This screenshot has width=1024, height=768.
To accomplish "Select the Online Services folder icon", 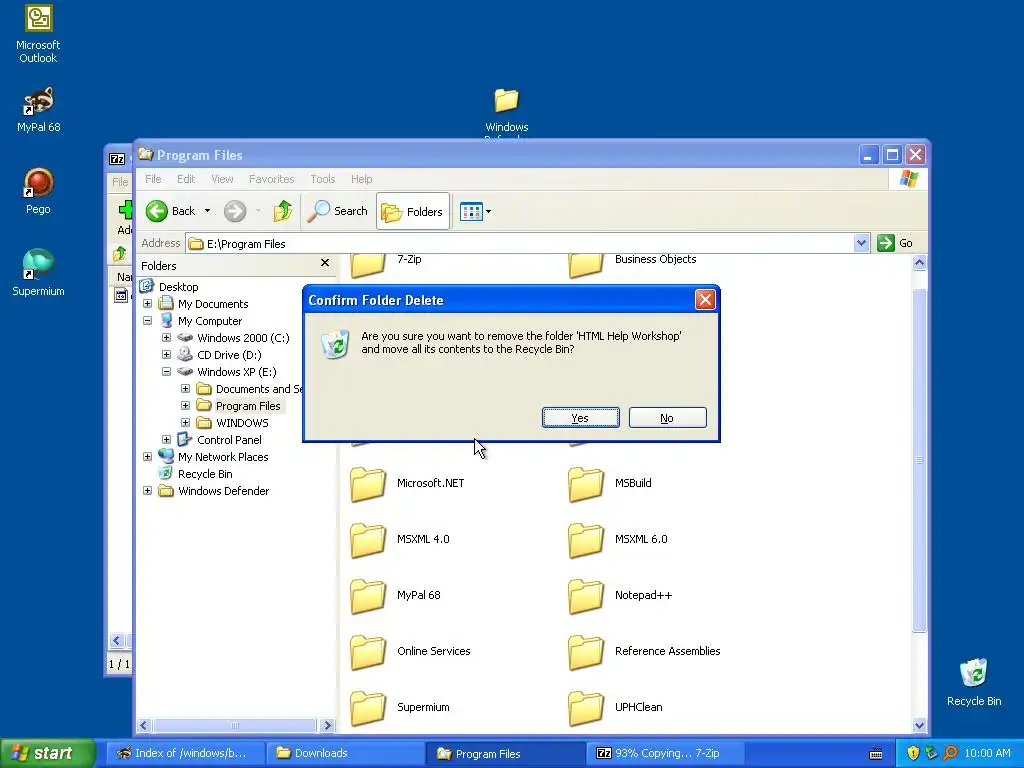I will (368, 652).
